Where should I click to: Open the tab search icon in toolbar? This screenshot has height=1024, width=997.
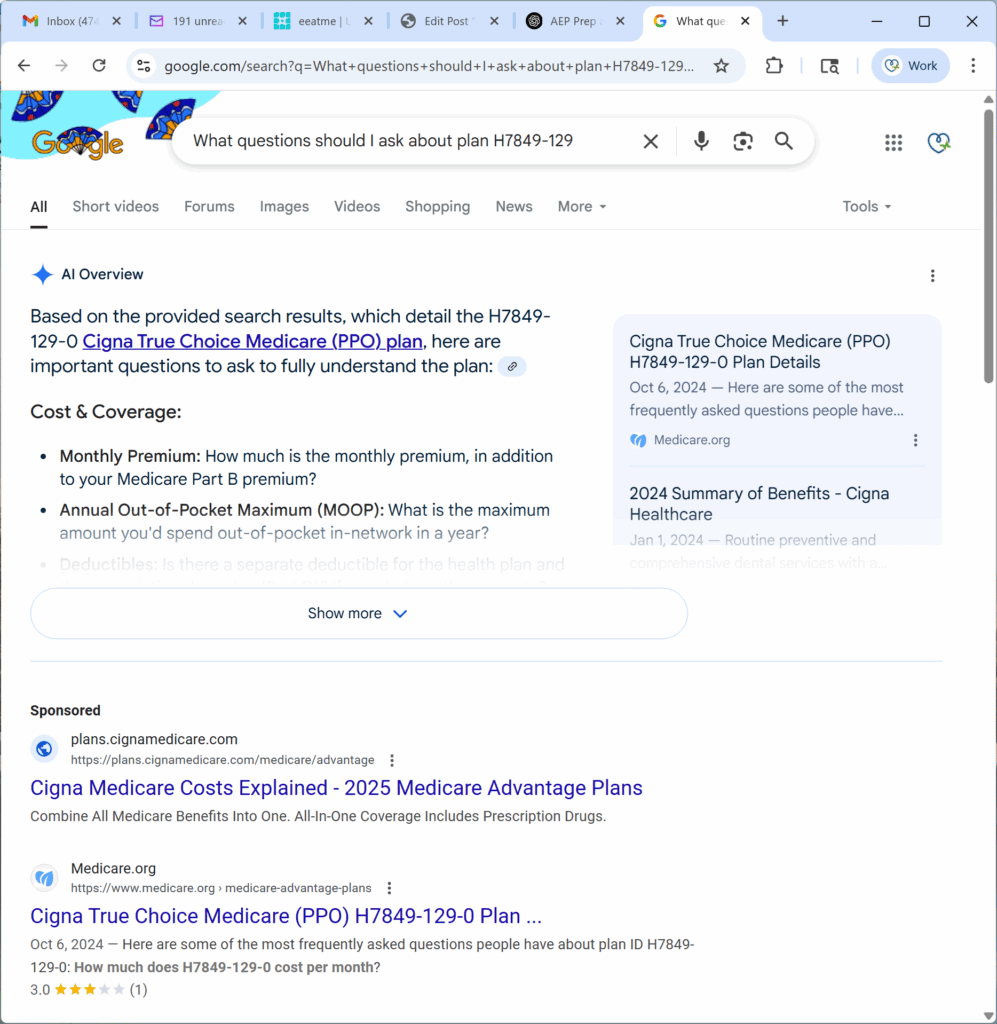(829, 66)
